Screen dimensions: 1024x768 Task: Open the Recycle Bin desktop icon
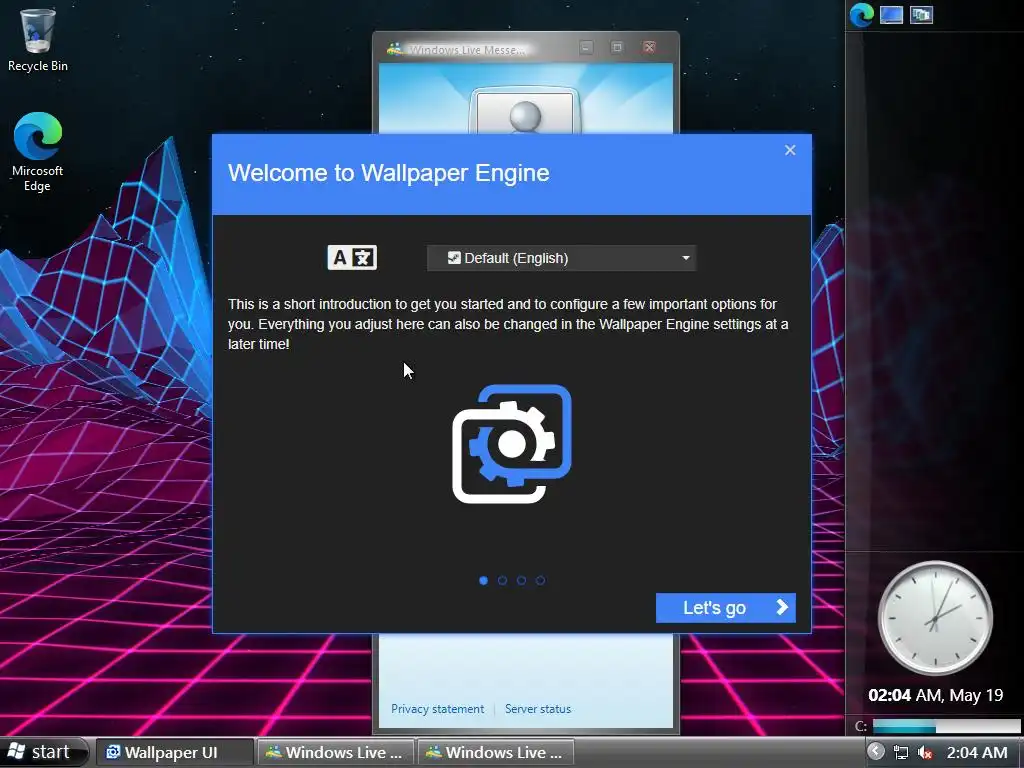[x=38, y=40]
